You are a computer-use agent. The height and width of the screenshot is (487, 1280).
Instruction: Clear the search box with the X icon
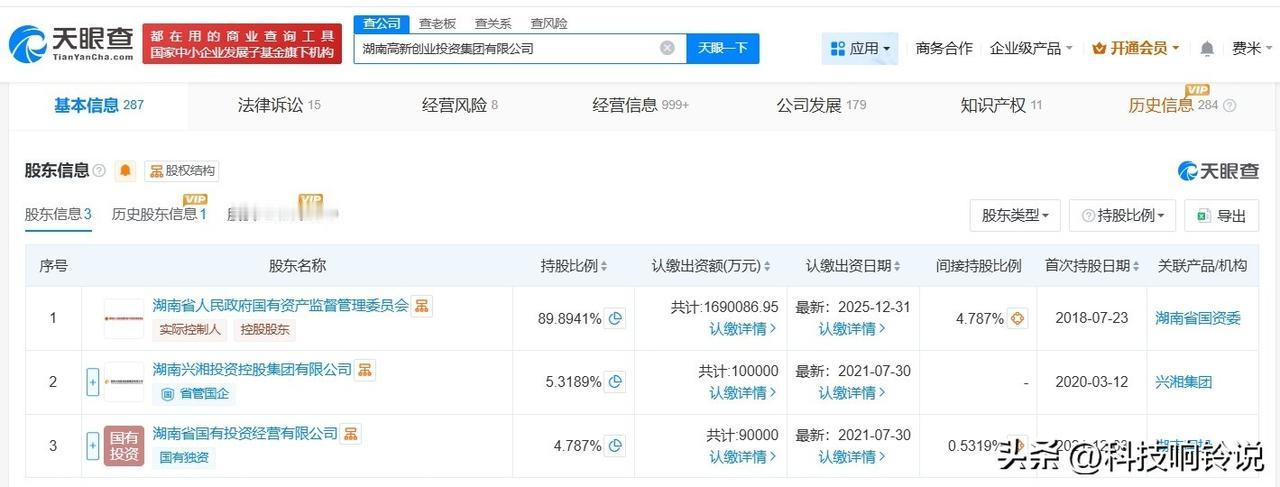point(667,48)
